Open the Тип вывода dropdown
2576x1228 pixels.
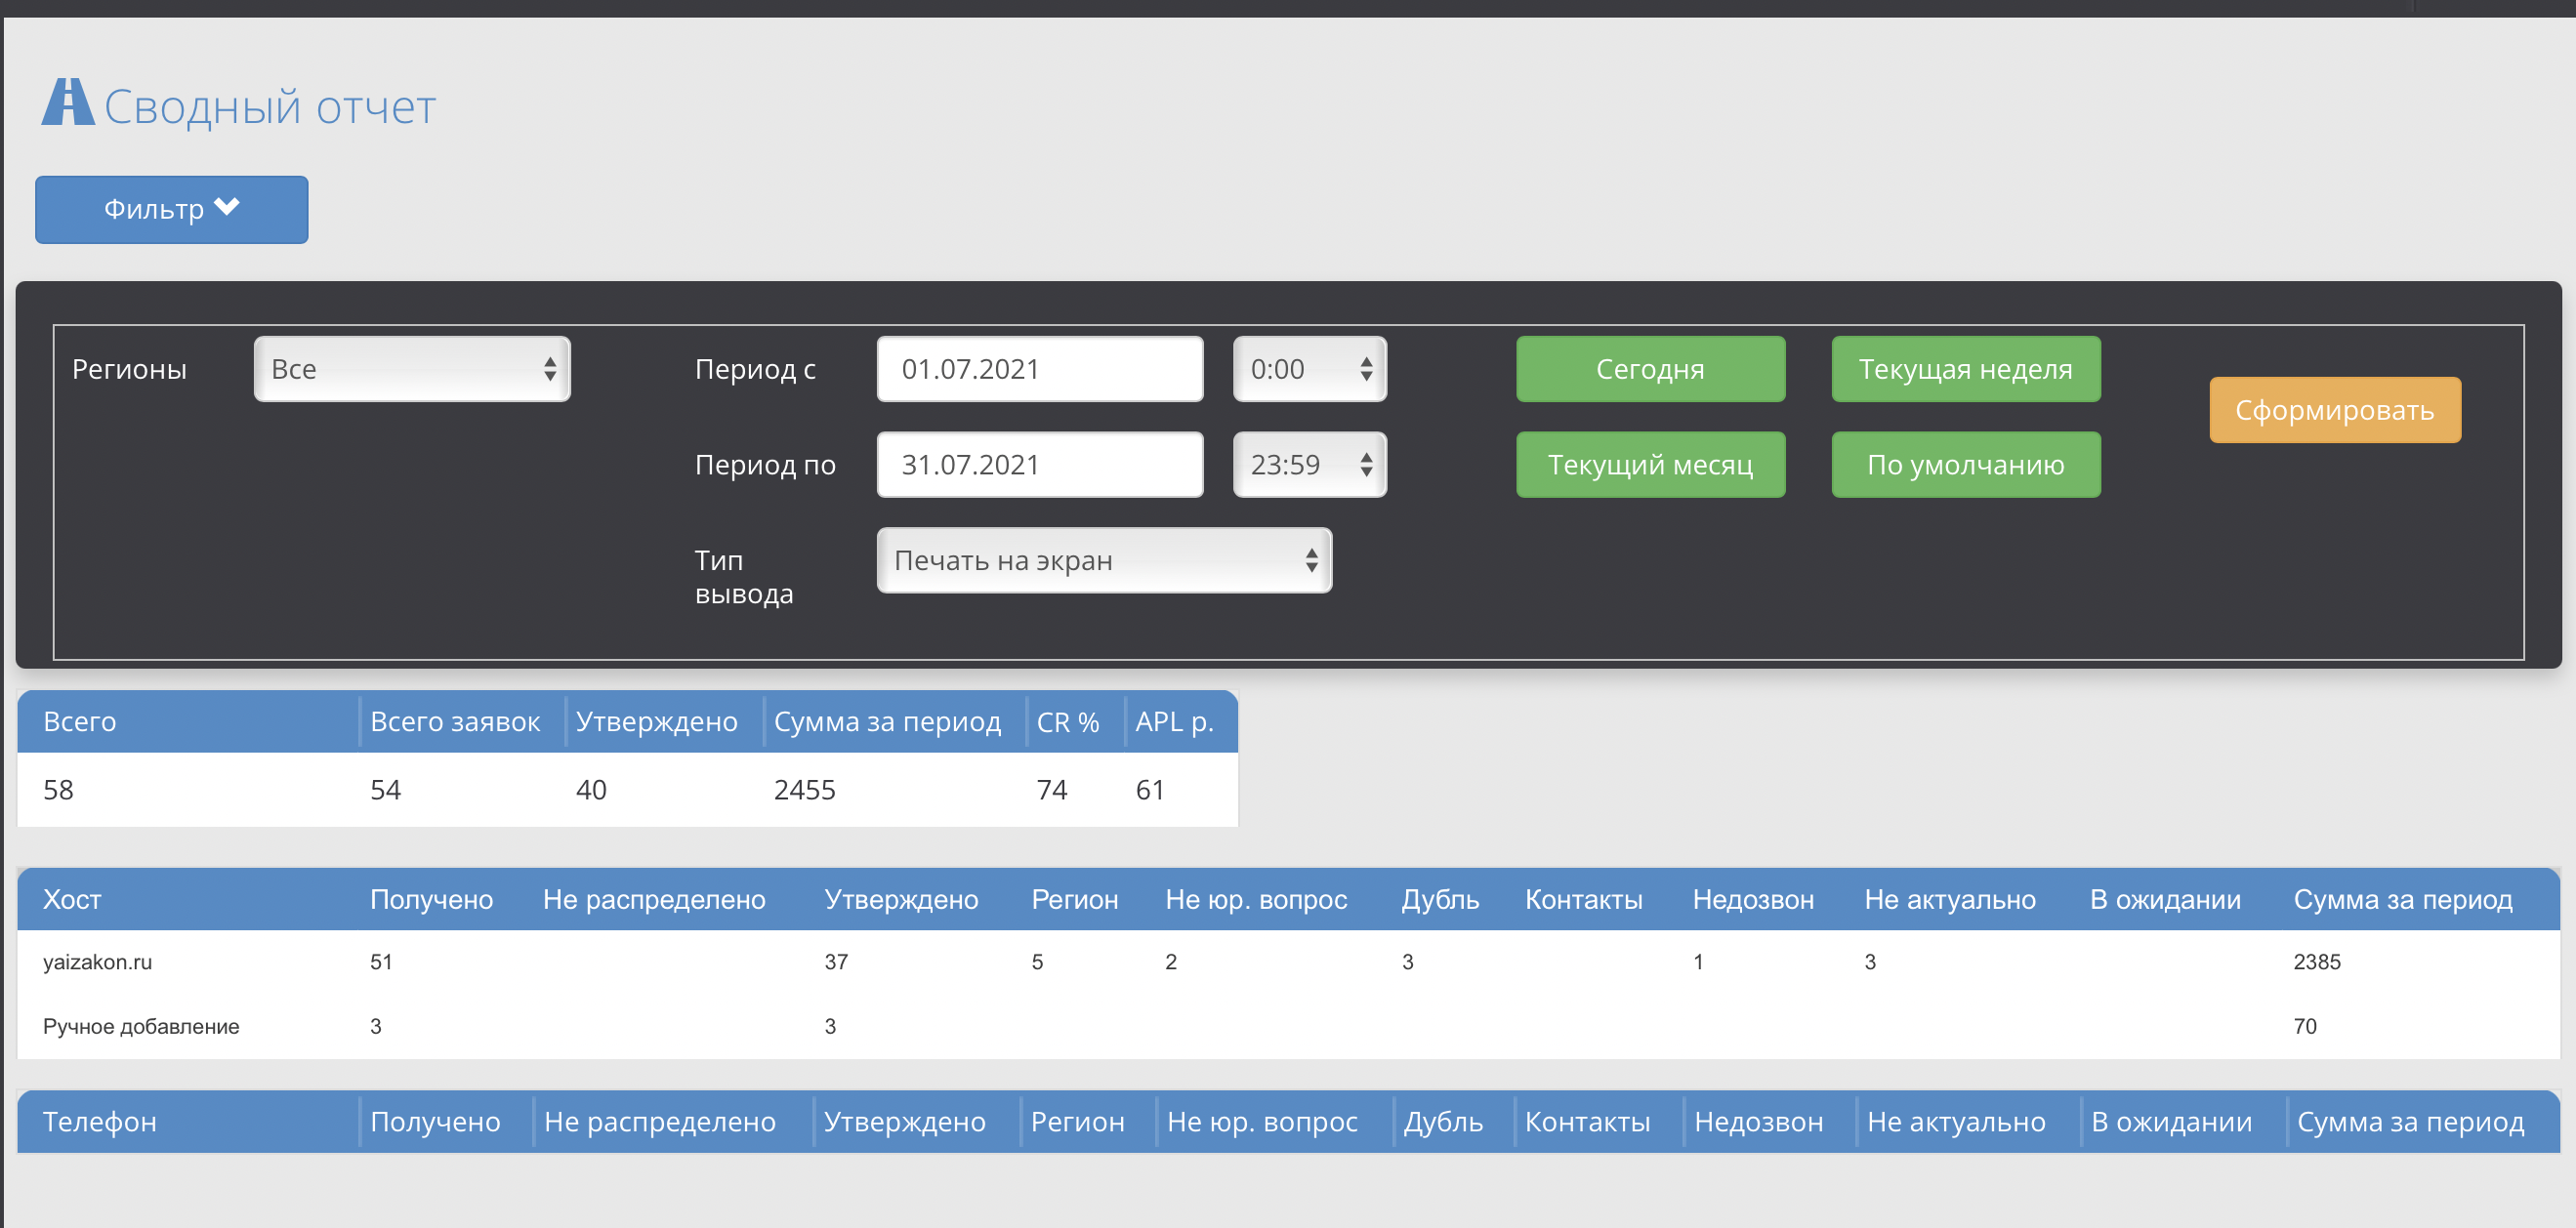(x=1103, y=560)
